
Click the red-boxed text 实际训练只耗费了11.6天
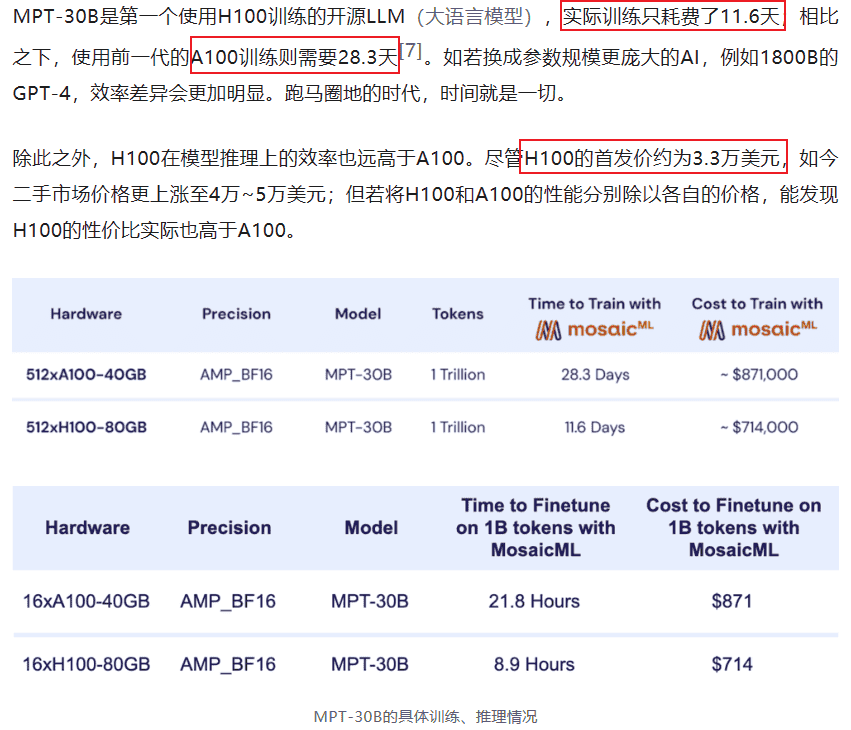673,17
